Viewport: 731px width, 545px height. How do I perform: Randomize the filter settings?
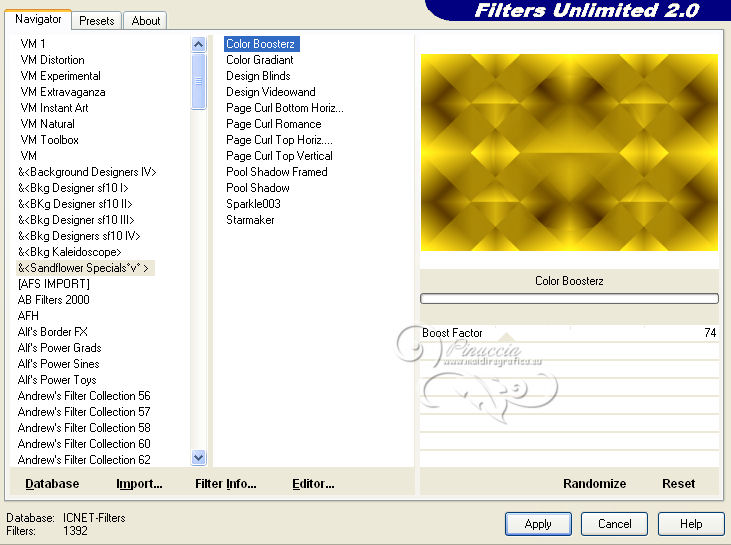[x=594, y=484]
